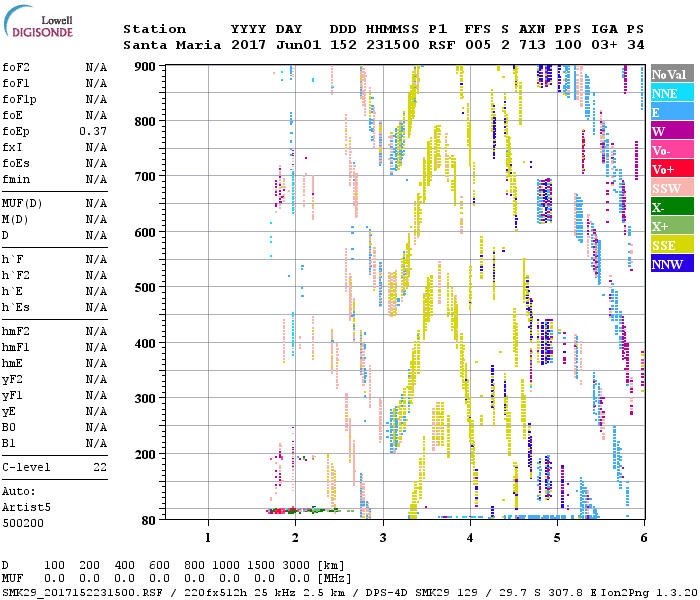Click the MUF(D) parameter label
The image size is (700, 600).
pyautogui.click(x=22, y=204)
